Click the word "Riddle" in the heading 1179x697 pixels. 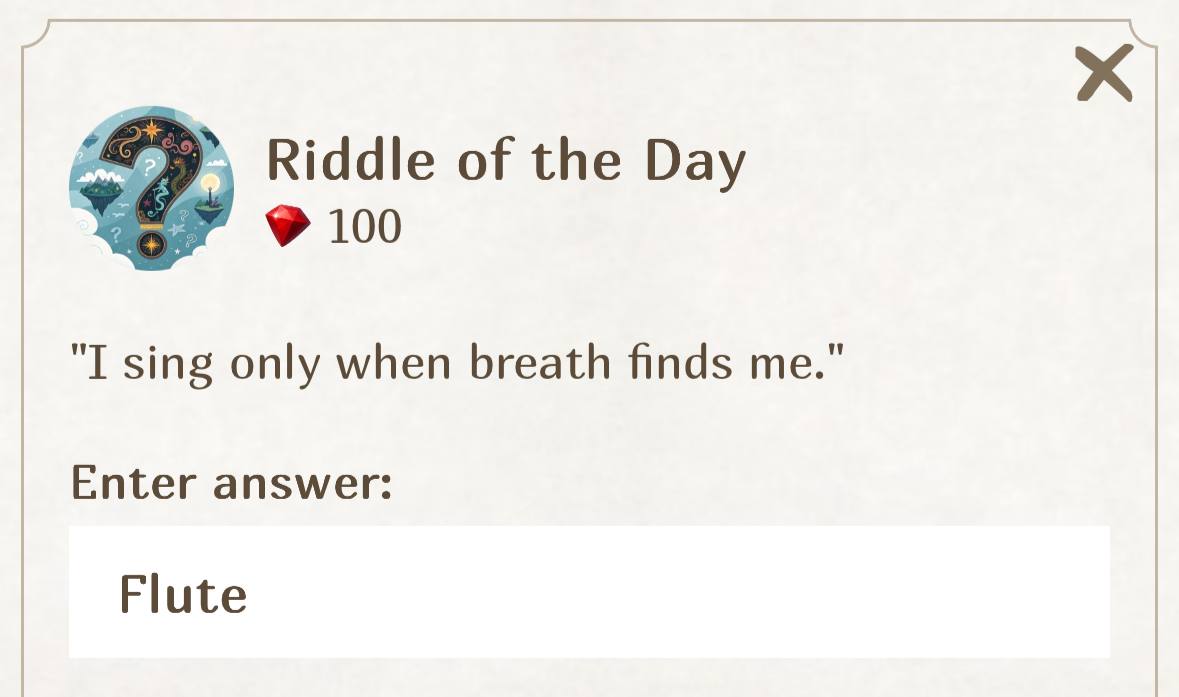[350, 160]
